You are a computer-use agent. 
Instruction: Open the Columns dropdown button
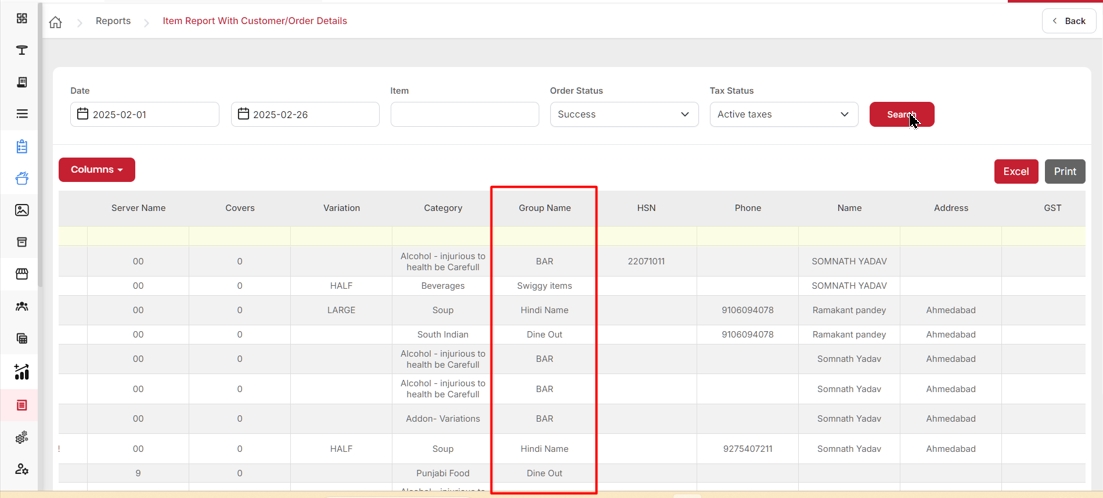[x=96, y=170]
